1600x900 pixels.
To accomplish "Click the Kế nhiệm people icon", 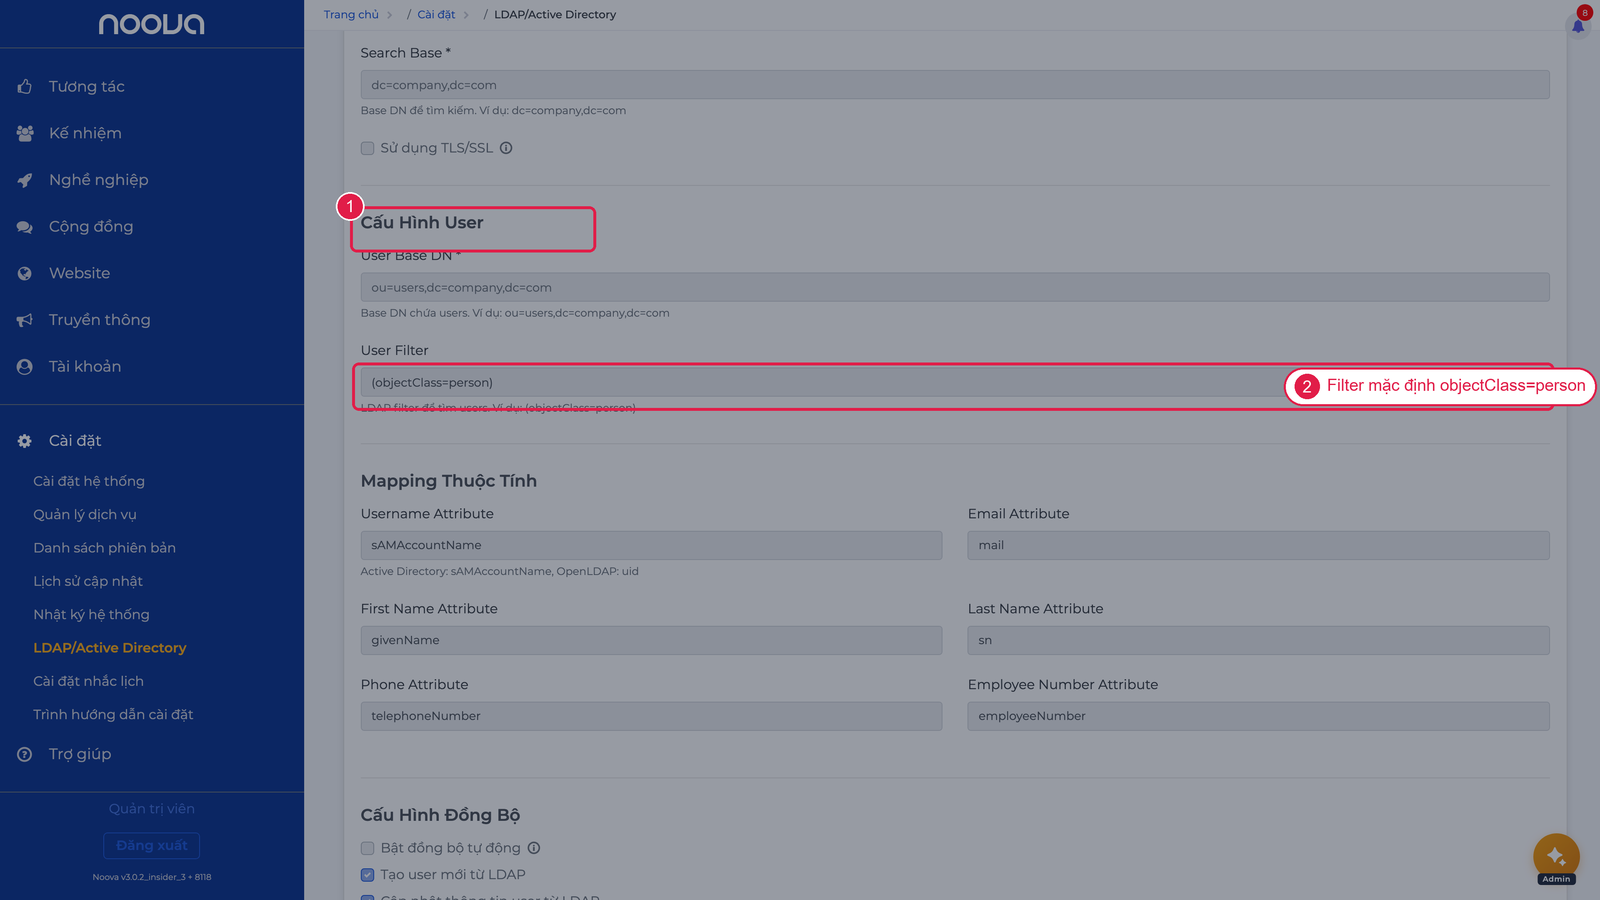I will pos(25,133).
